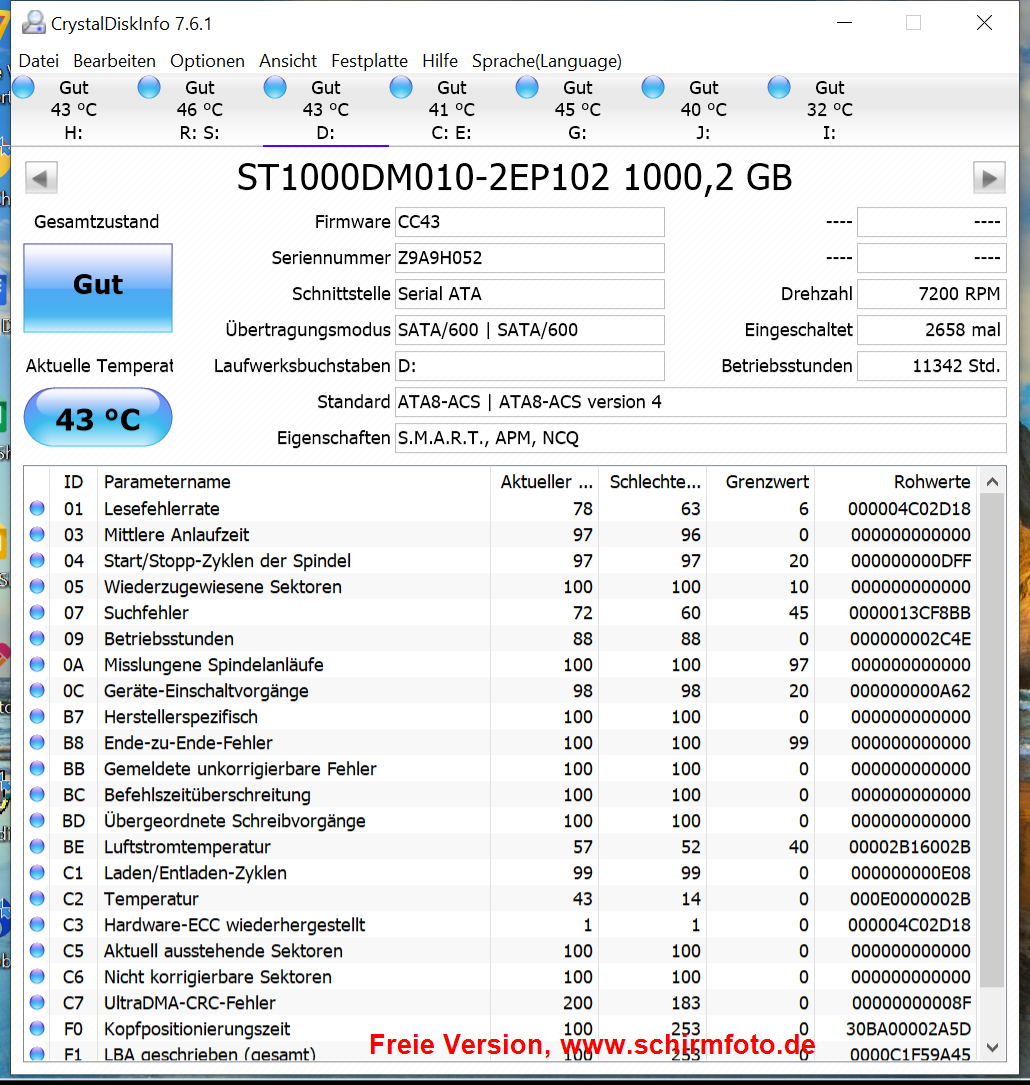Screen dimensions: 1030x1085
Task: Select the C: E: drive status orb
Action: click(401, 88)
